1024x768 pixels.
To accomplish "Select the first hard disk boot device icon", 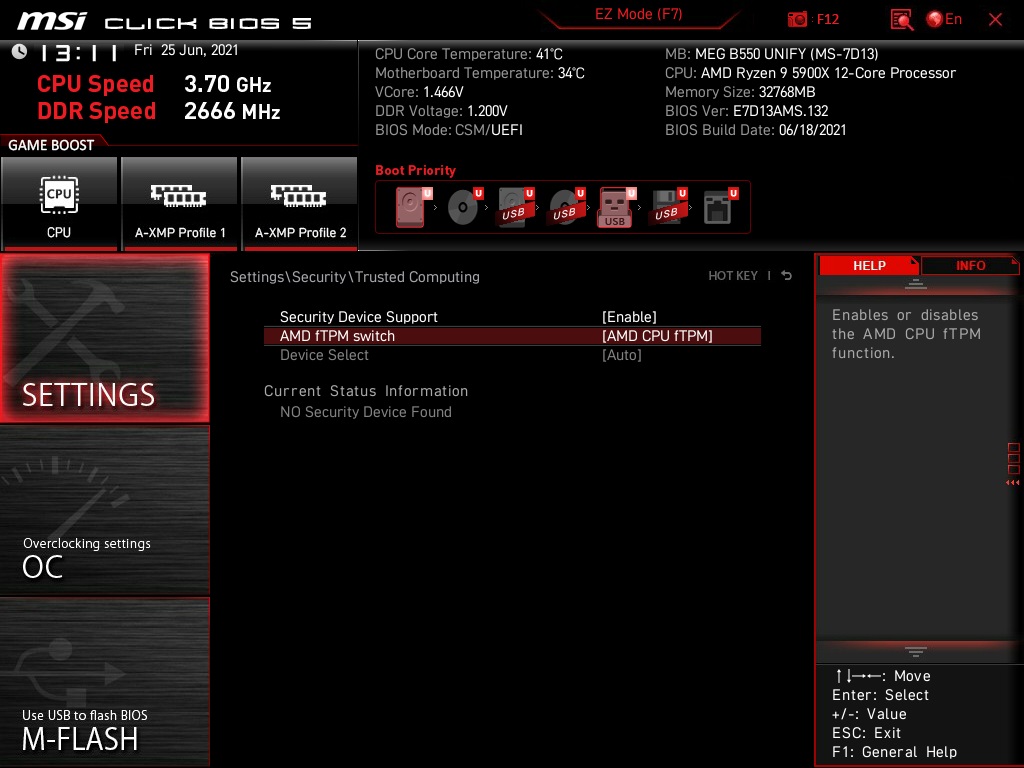I will click(x=413, y=207).
